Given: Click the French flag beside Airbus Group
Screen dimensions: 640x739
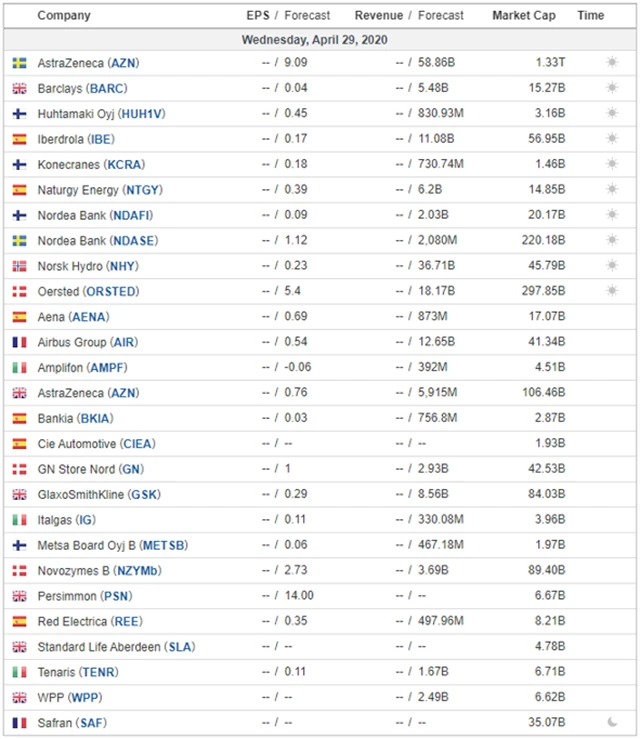Looking at the screenshot, I should (x=19, y=342).
